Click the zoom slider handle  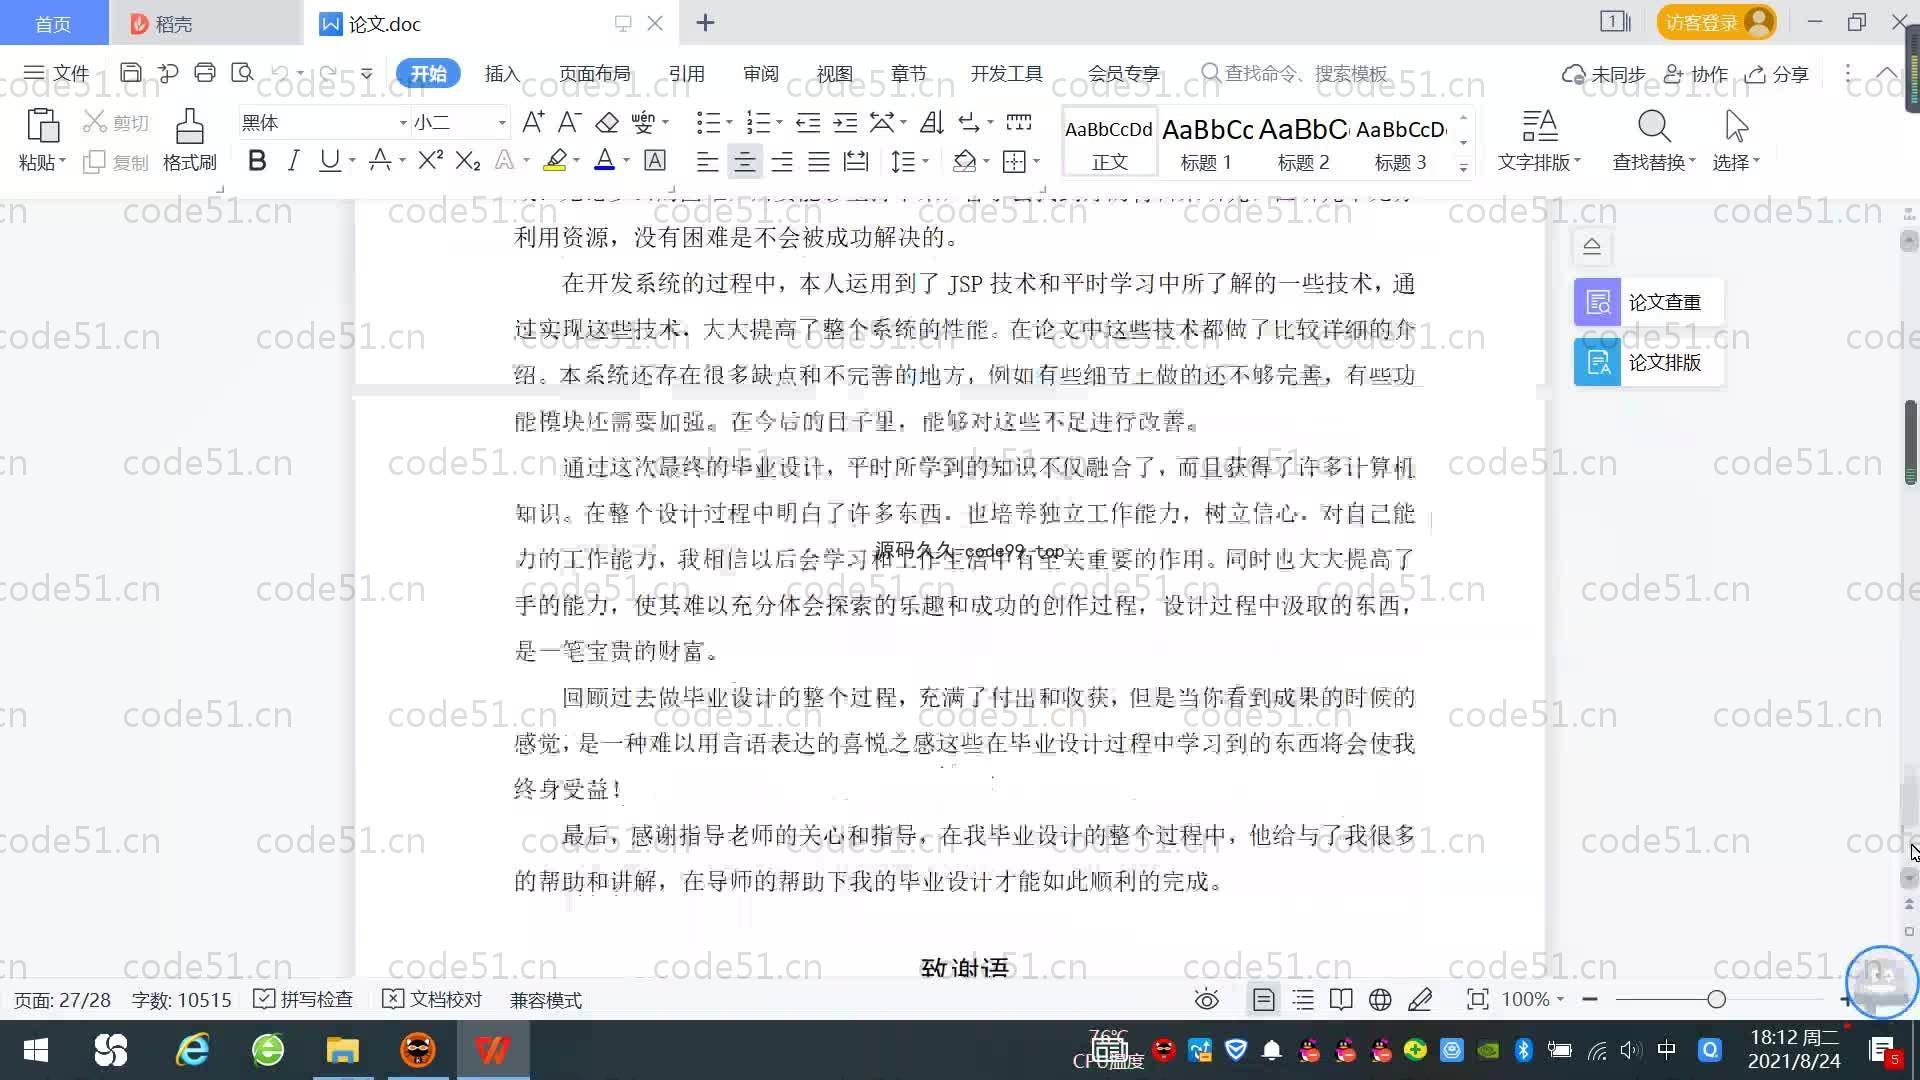point(1716,999)
